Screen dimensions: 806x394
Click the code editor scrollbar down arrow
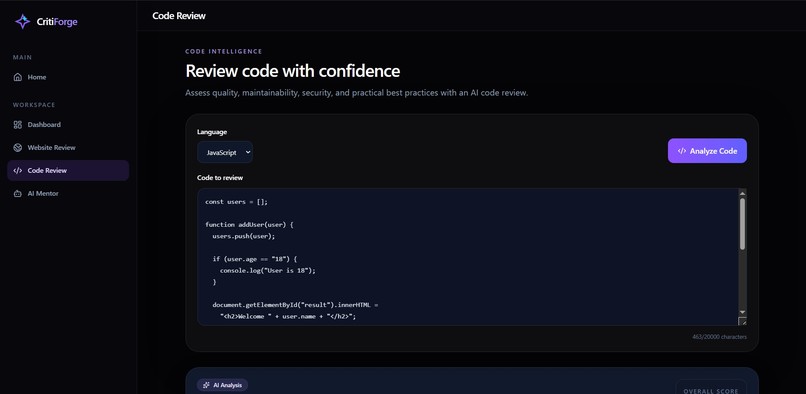click(x=742, y=312)
